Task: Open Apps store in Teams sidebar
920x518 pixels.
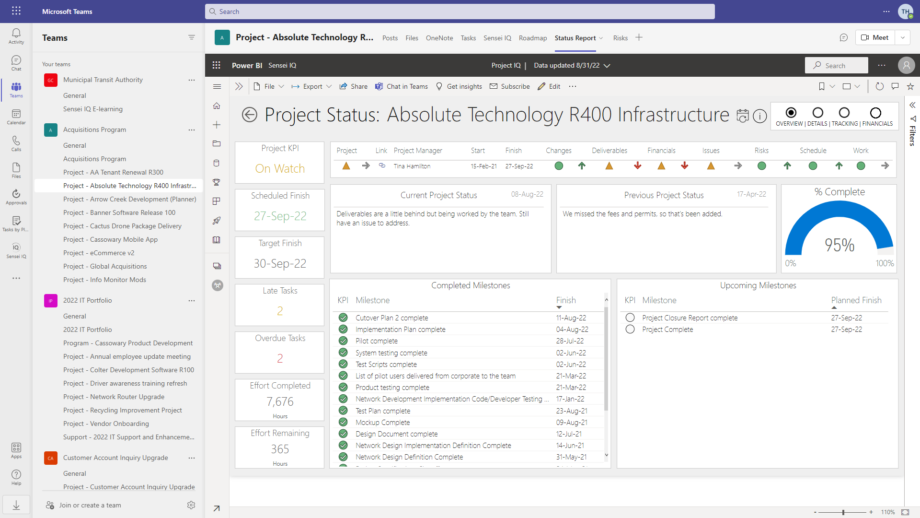Action: click(16, 451)
